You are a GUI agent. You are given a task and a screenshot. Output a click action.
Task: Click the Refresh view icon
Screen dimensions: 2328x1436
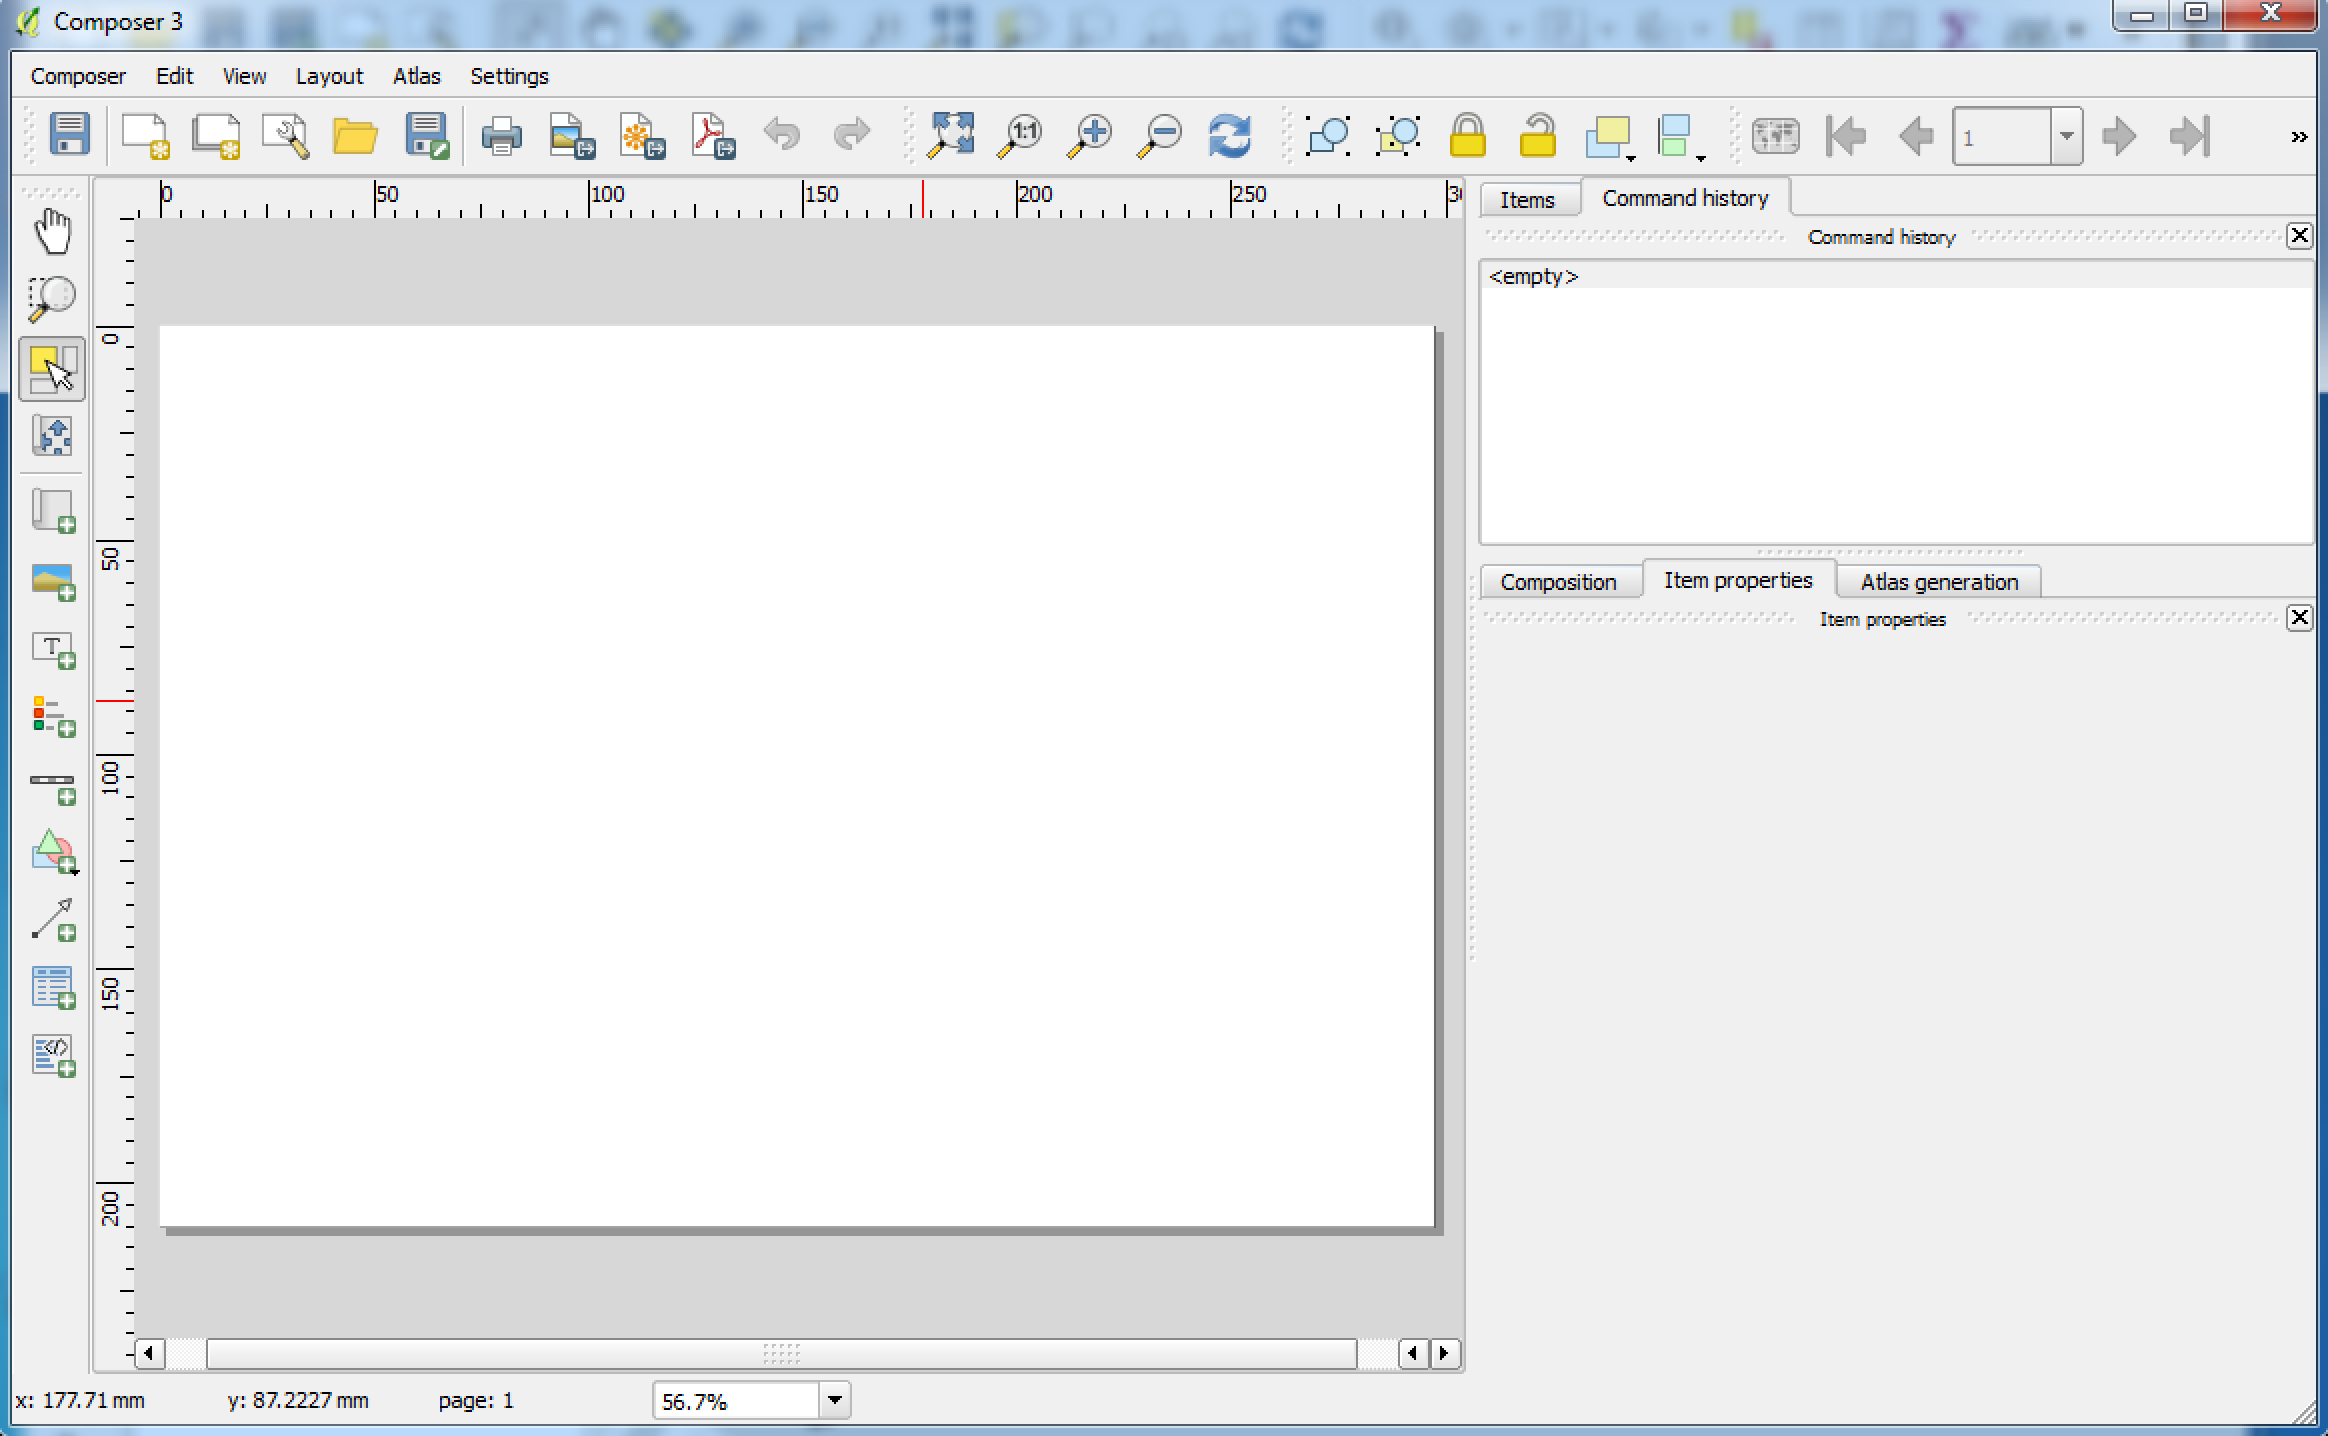point(1229,135)
